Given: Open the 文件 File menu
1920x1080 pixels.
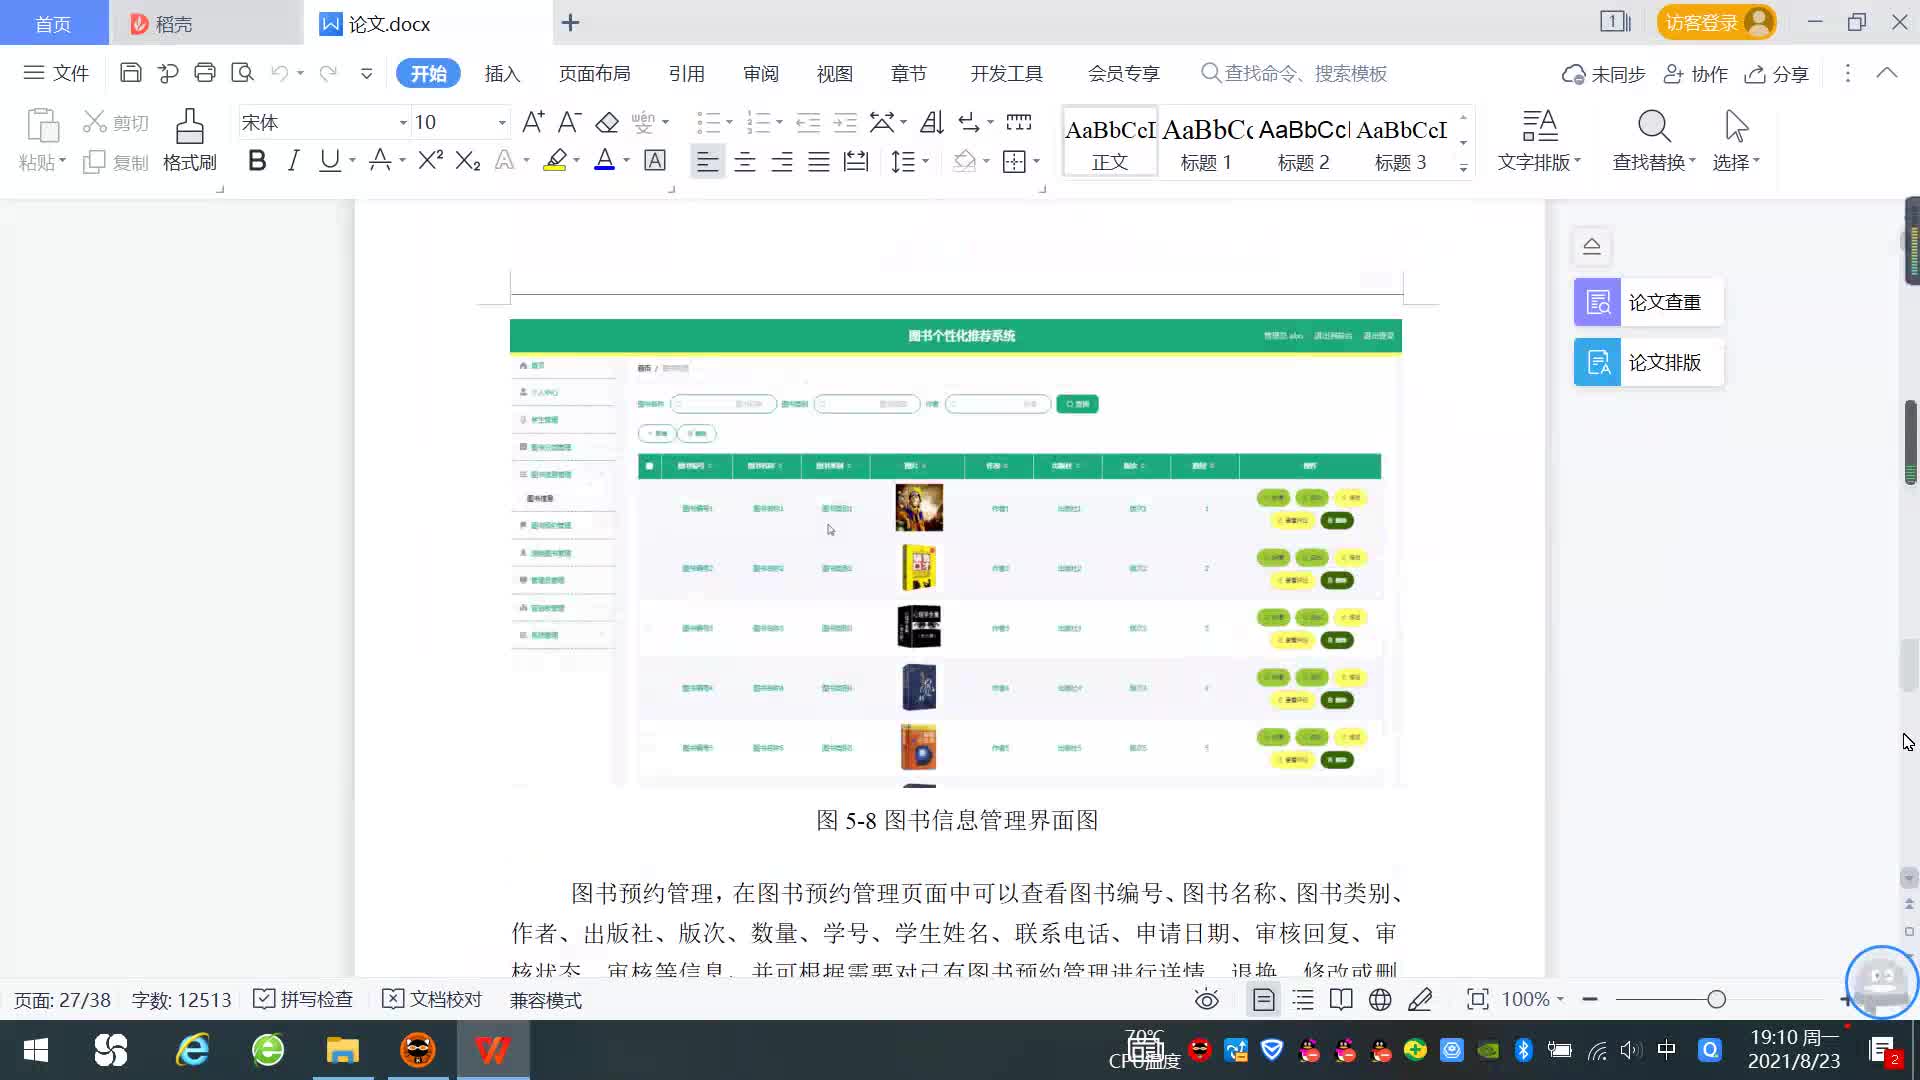Looking at the screenshot, I should [56, 73].
